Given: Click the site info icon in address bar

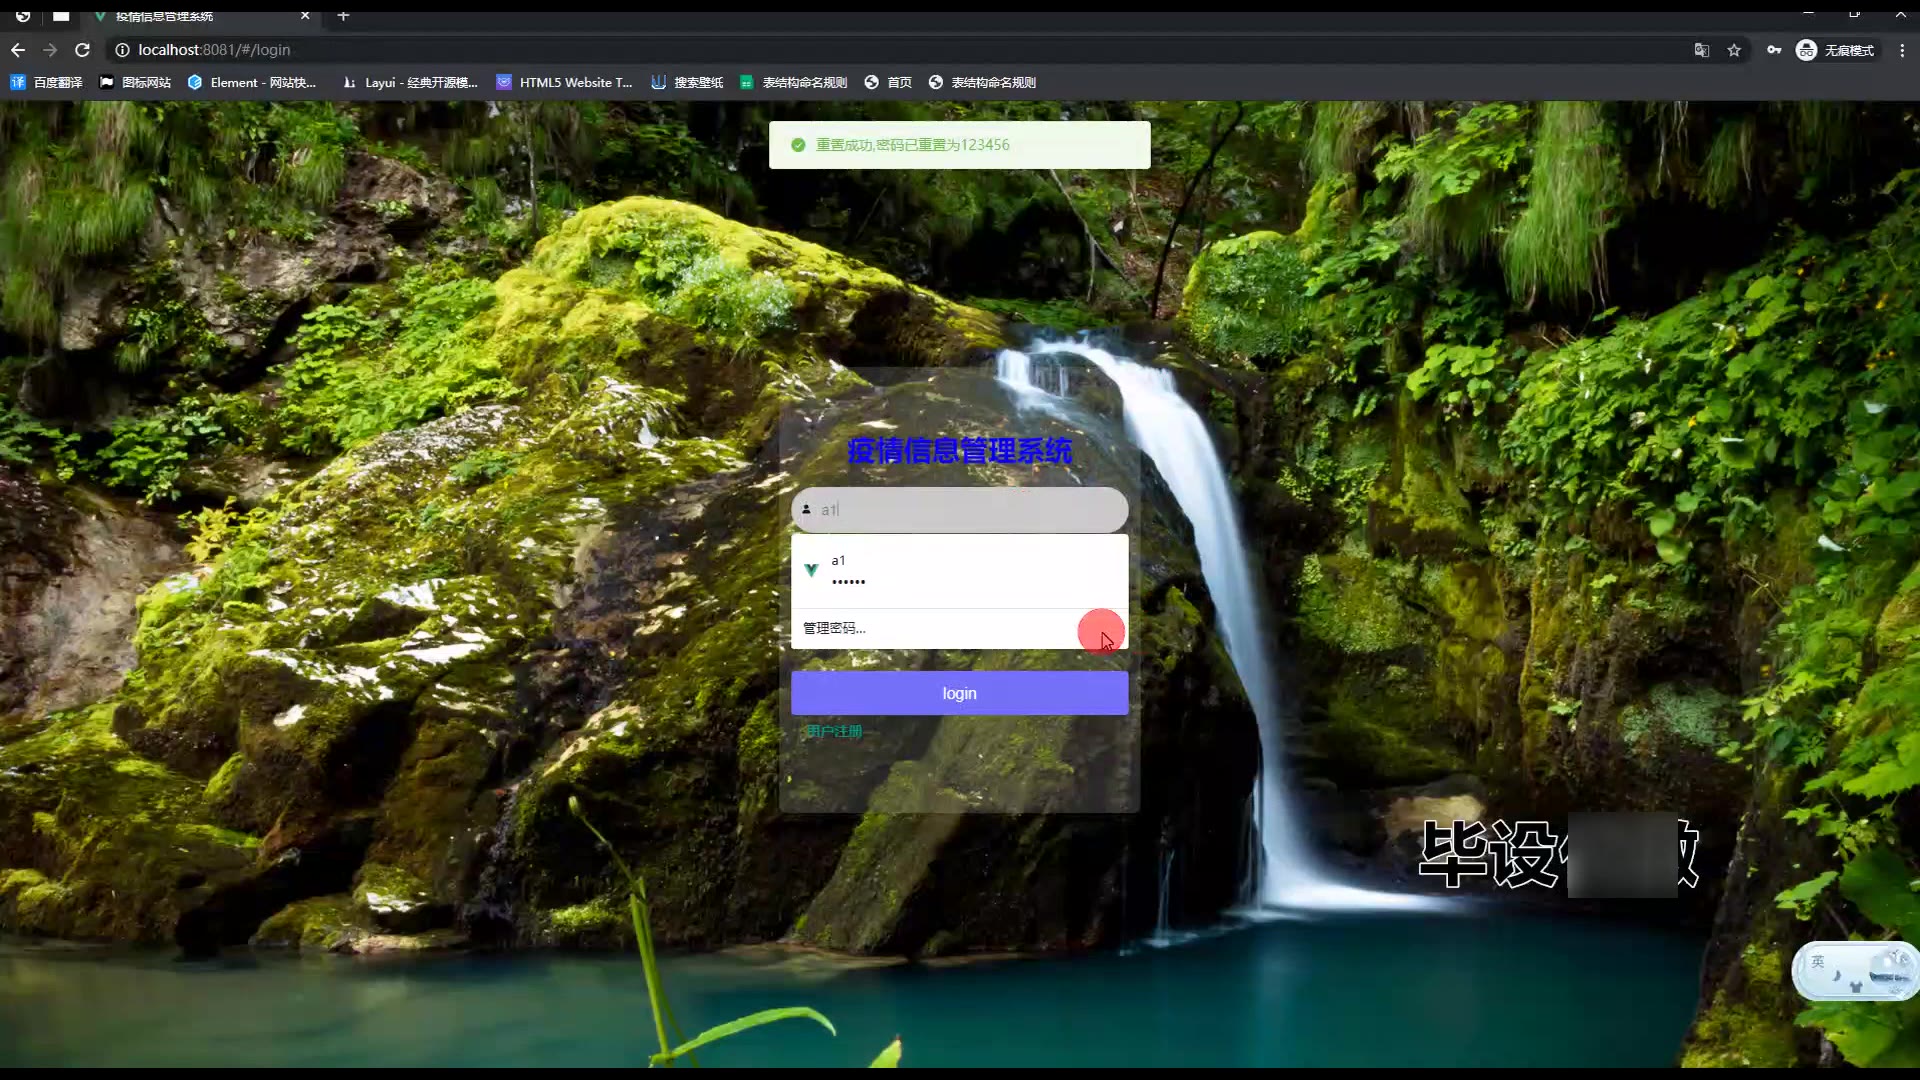Looking at the screenshot, I should (122, 50).
